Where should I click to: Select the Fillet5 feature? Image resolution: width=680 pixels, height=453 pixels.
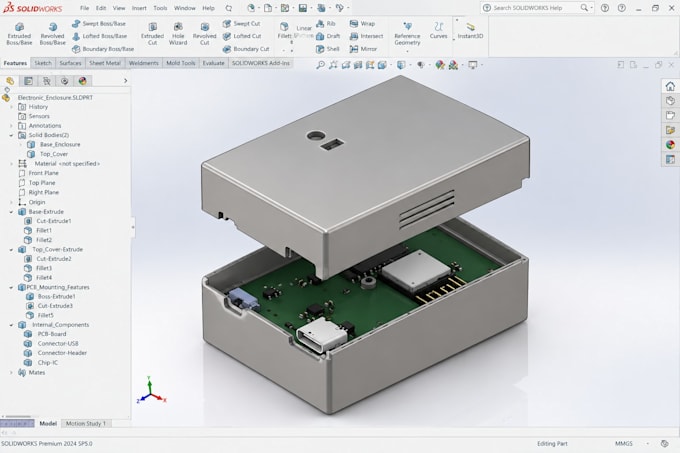(40, 316)
